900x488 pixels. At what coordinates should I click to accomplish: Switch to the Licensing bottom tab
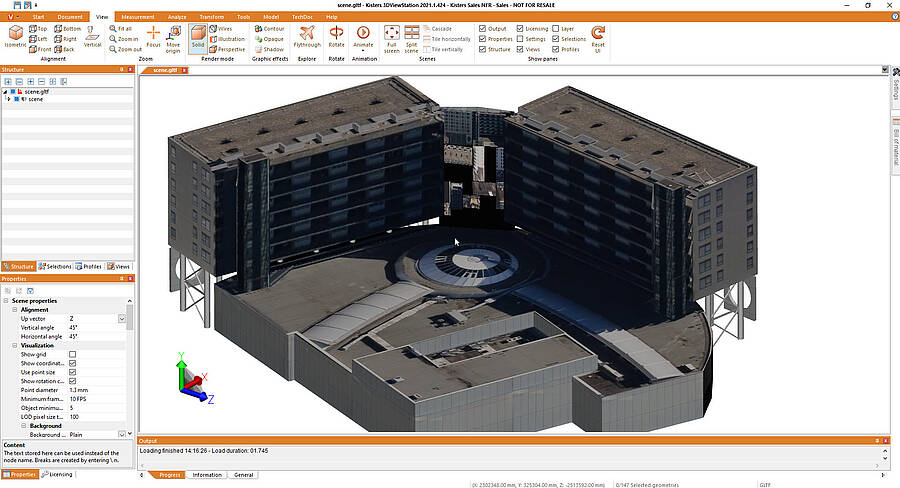(57, 474)
